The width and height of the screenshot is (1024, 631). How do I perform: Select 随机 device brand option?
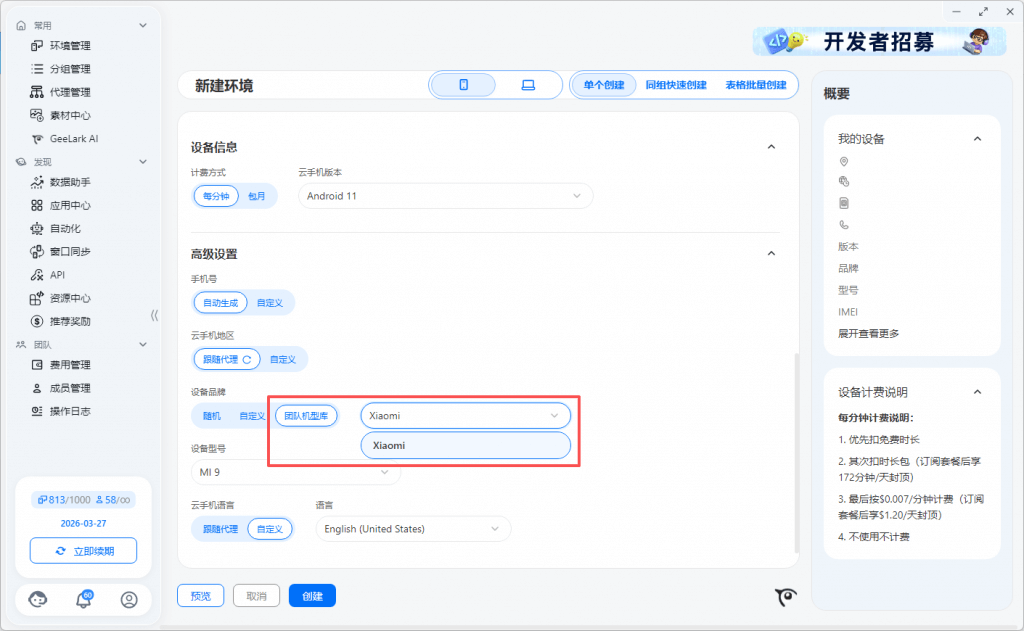pyautogui.click(x=212, y=415)
